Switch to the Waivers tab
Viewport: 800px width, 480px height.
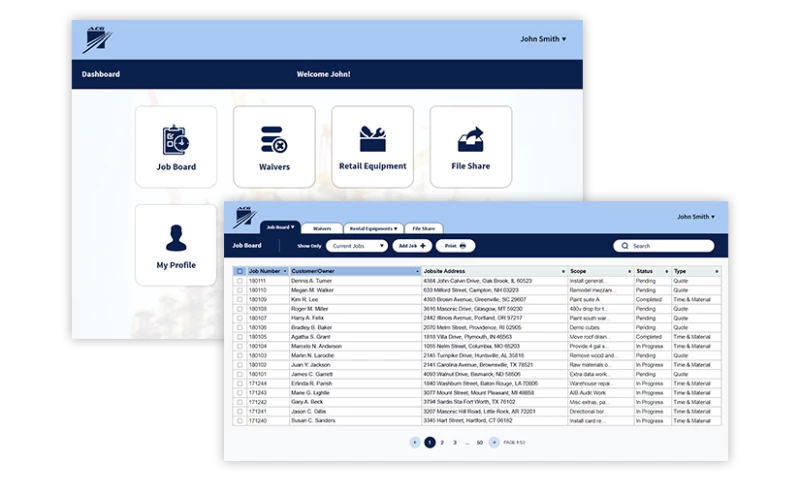322,229
